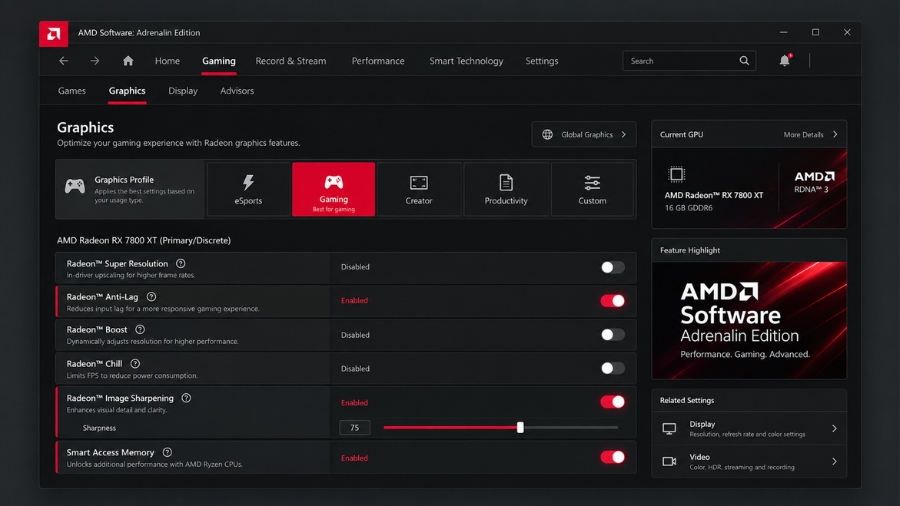Click the Disabled status for Radeon Boost

tap(355, 335)
